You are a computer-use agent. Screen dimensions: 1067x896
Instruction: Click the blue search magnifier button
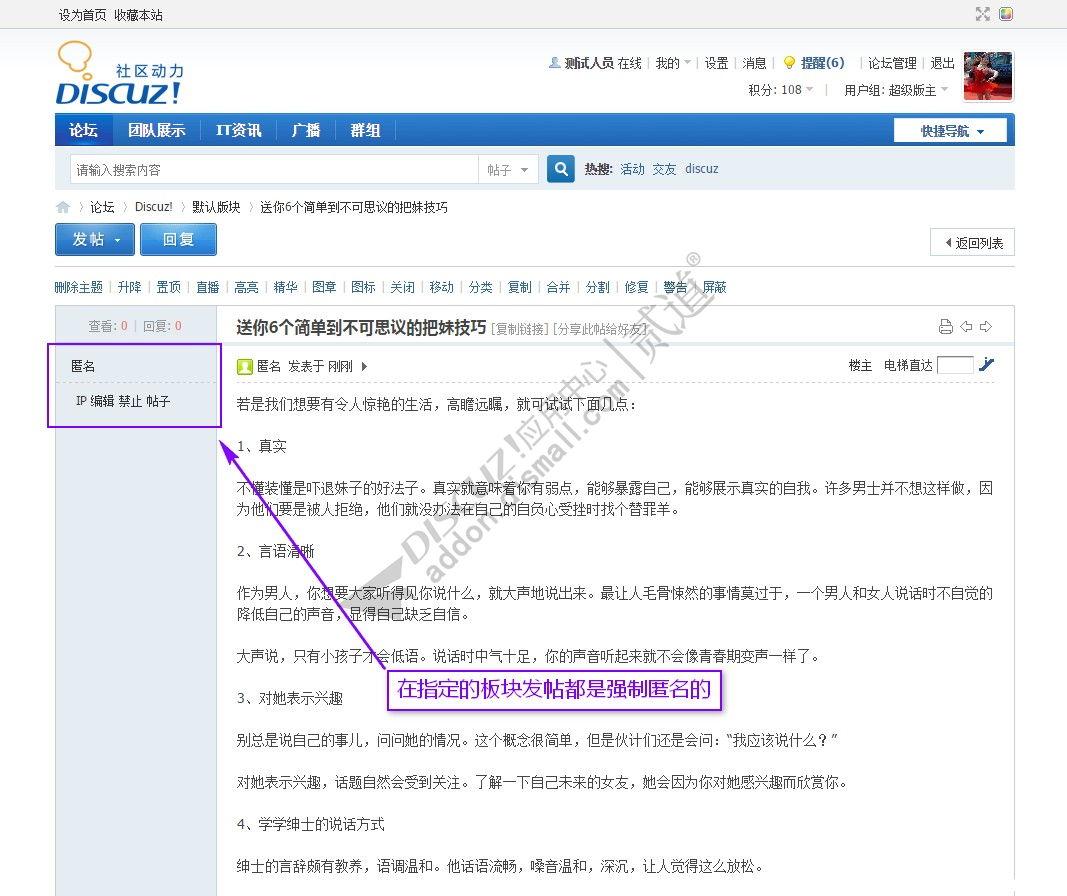click(x=561, y=169)
